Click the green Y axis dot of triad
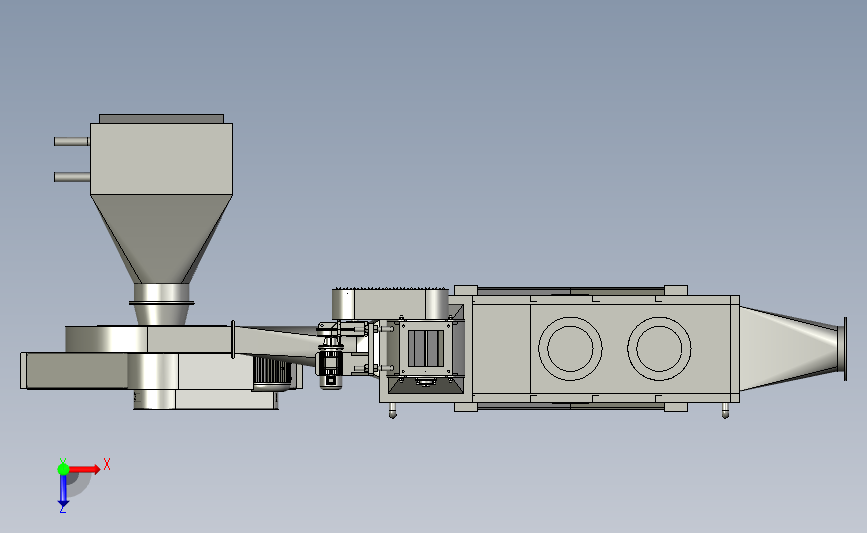Image resolution: width=867 pixels, height=533 pixels. pyautogui.click(x=63, y=469)
